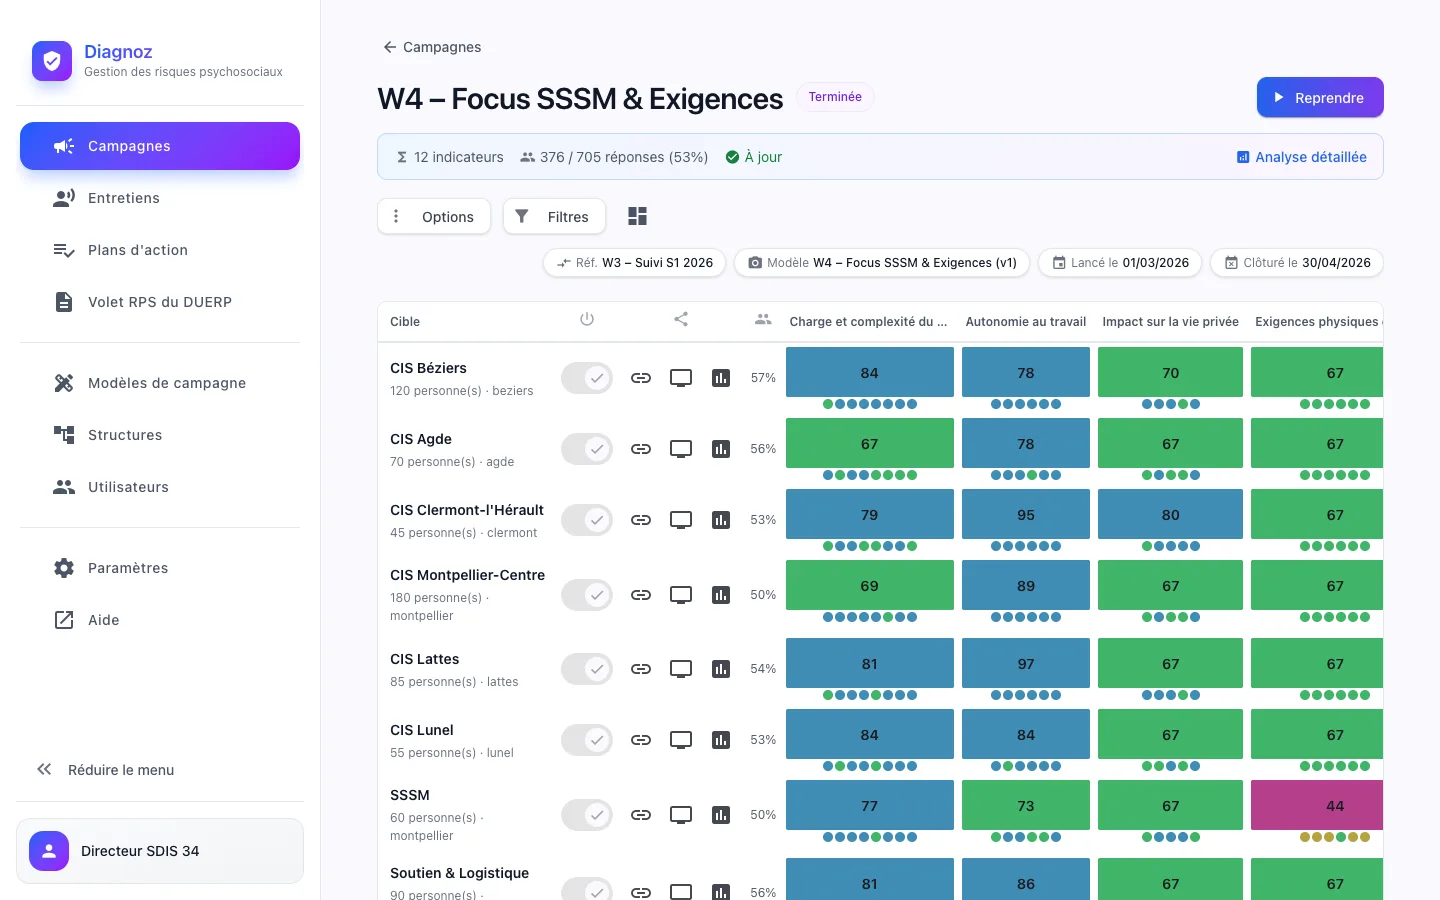Click the Reprendre button
Viewport: 1440px width, 900px height.
(1320, 97)
